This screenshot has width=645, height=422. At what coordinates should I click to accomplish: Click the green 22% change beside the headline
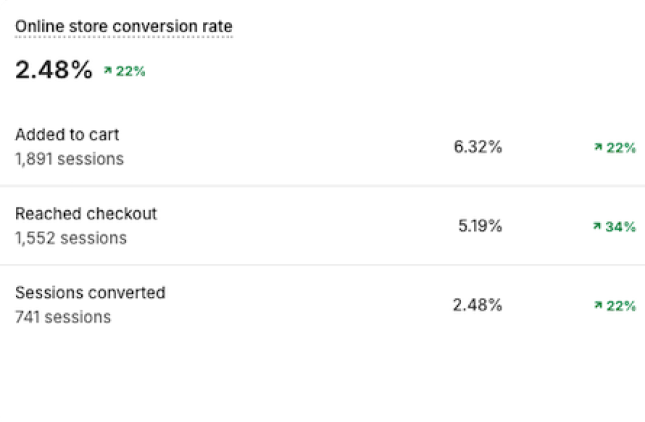(x=130, y=72)
